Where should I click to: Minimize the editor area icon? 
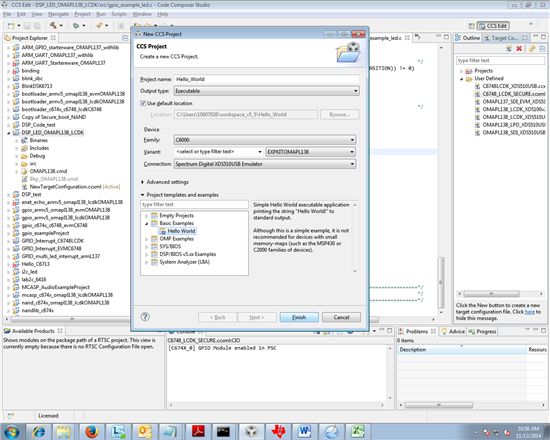(438, 36)
